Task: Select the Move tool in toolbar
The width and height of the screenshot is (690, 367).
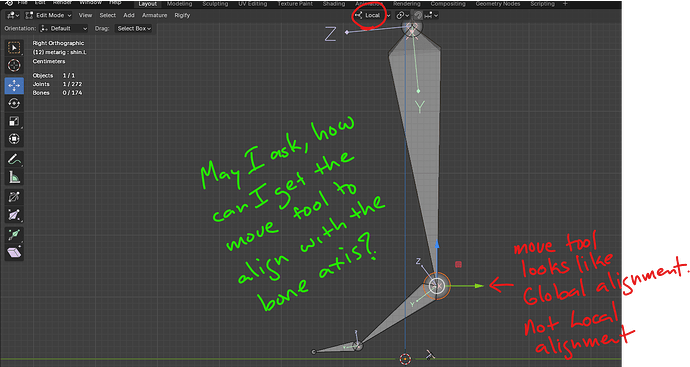Action: 14,85
